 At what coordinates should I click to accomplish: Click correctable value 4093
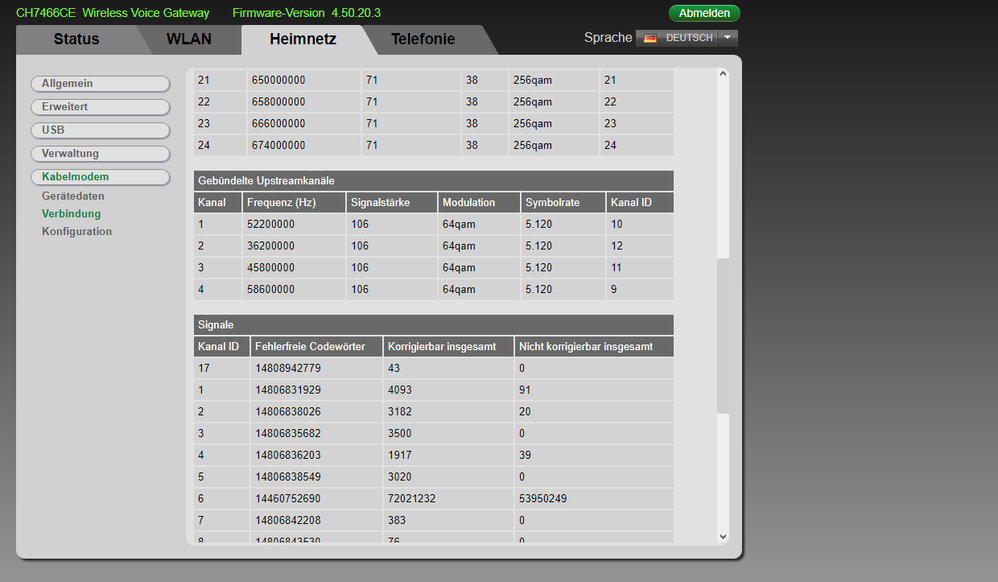pos(400,390)
